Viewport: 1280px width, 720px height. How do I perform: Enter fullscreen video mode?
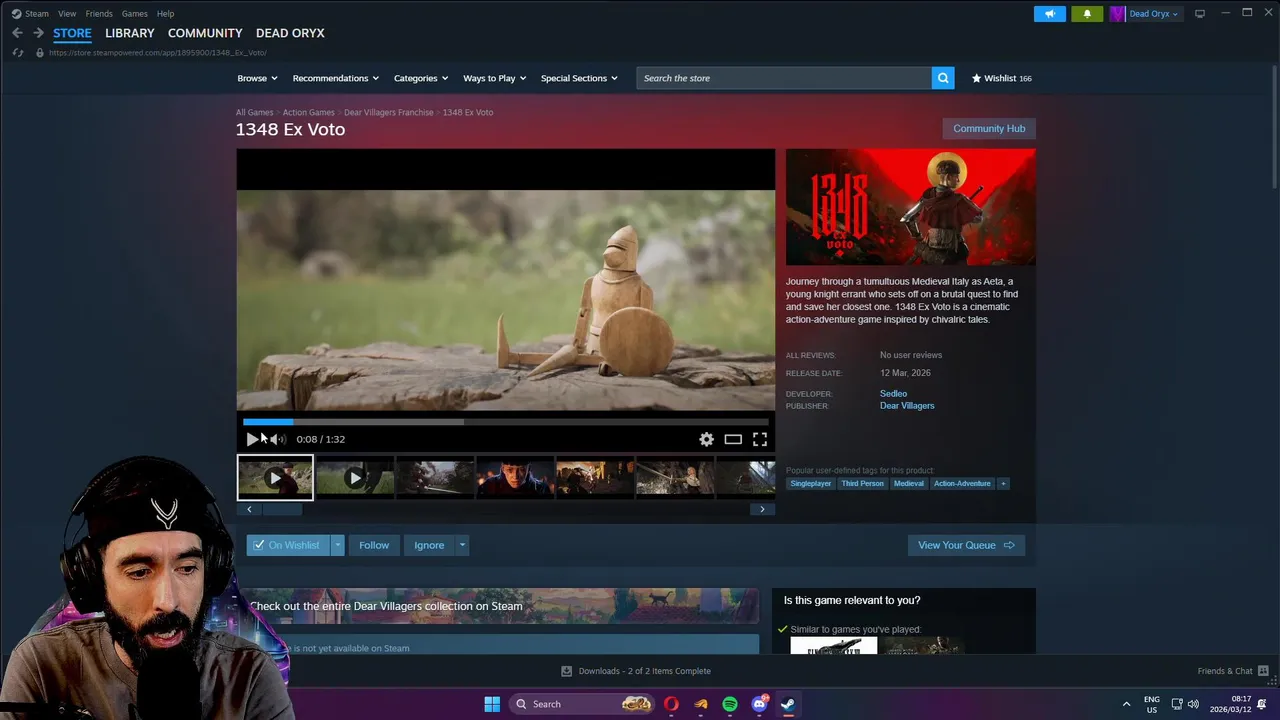(760, 439)
